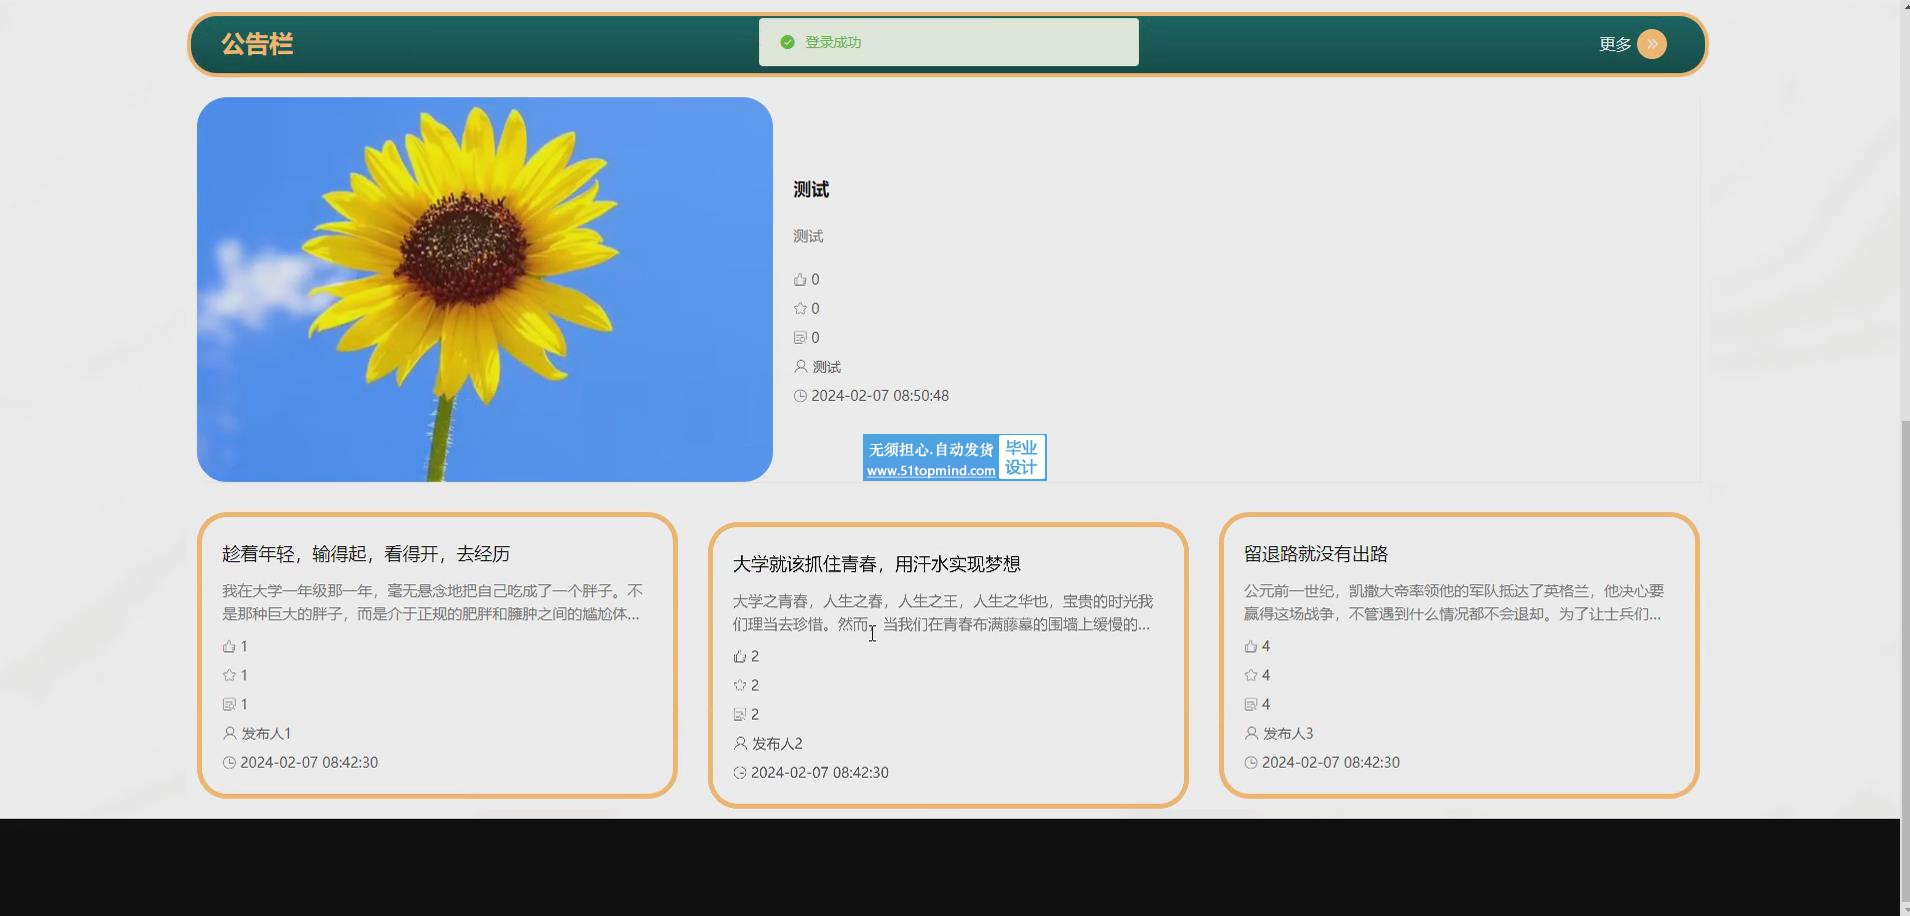
Task: Click the green check icon in 登录成功 toast
Action: (787, 42)
